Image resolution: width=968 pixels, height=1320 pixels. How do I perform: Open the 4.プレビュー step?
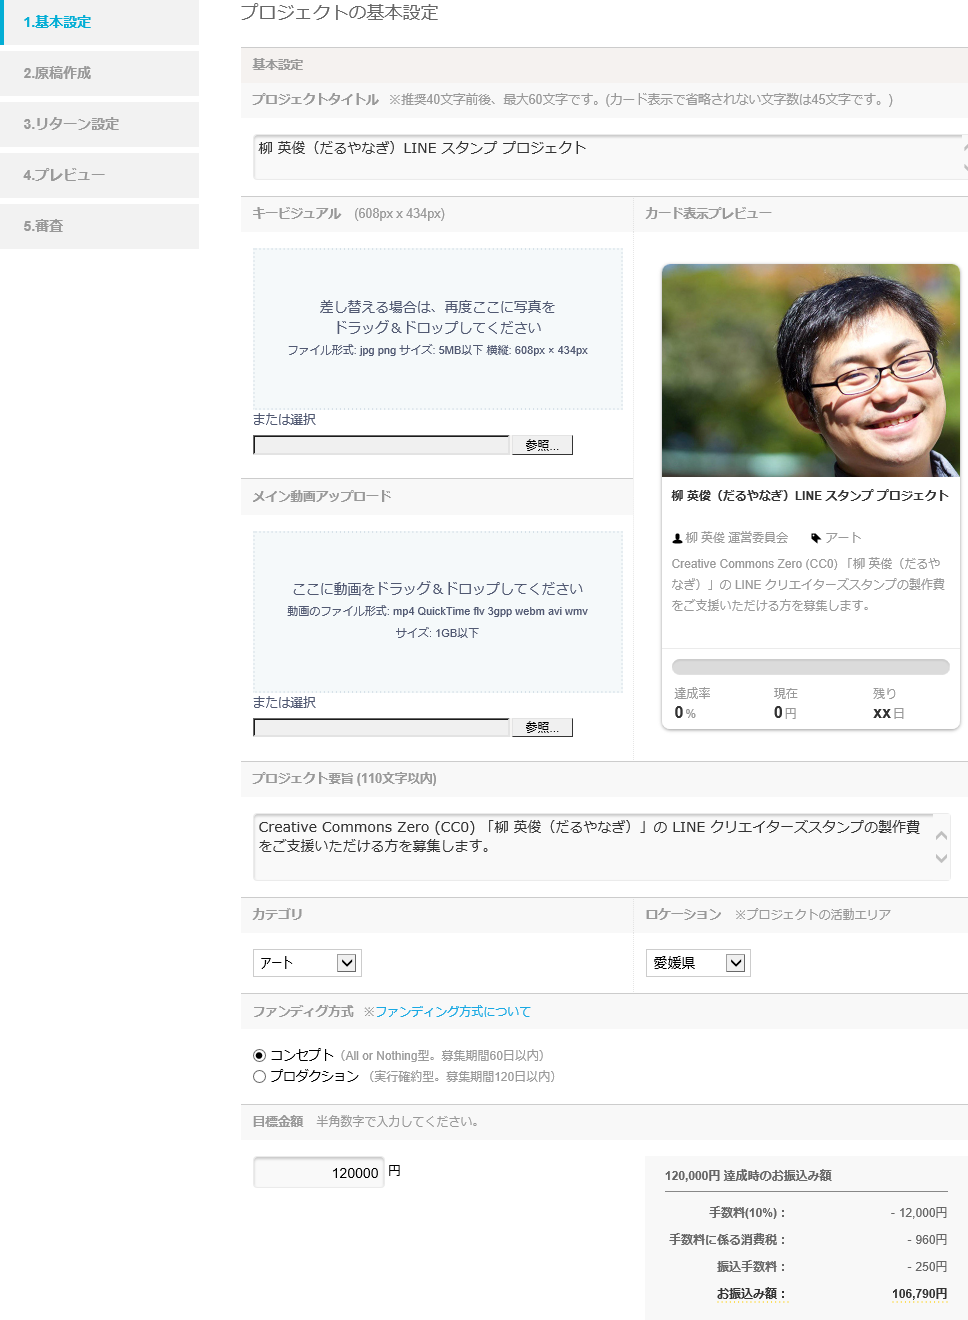100,175
